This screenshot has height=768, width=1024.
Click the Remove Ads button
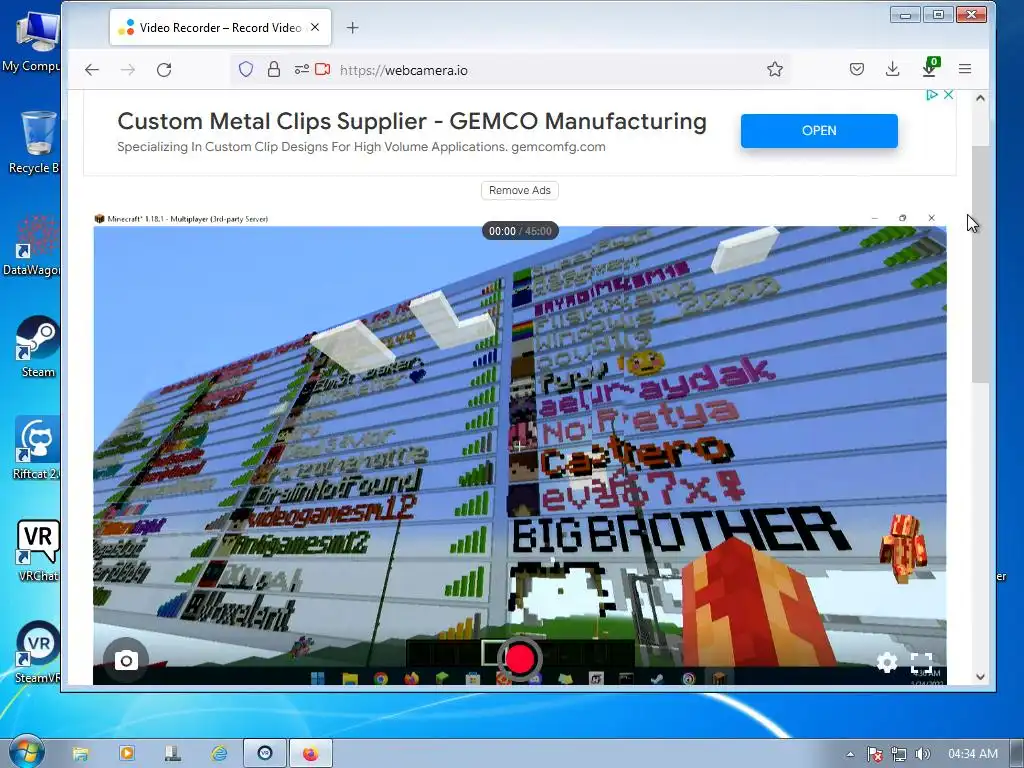pyautogui.click(x=520, y=190)
